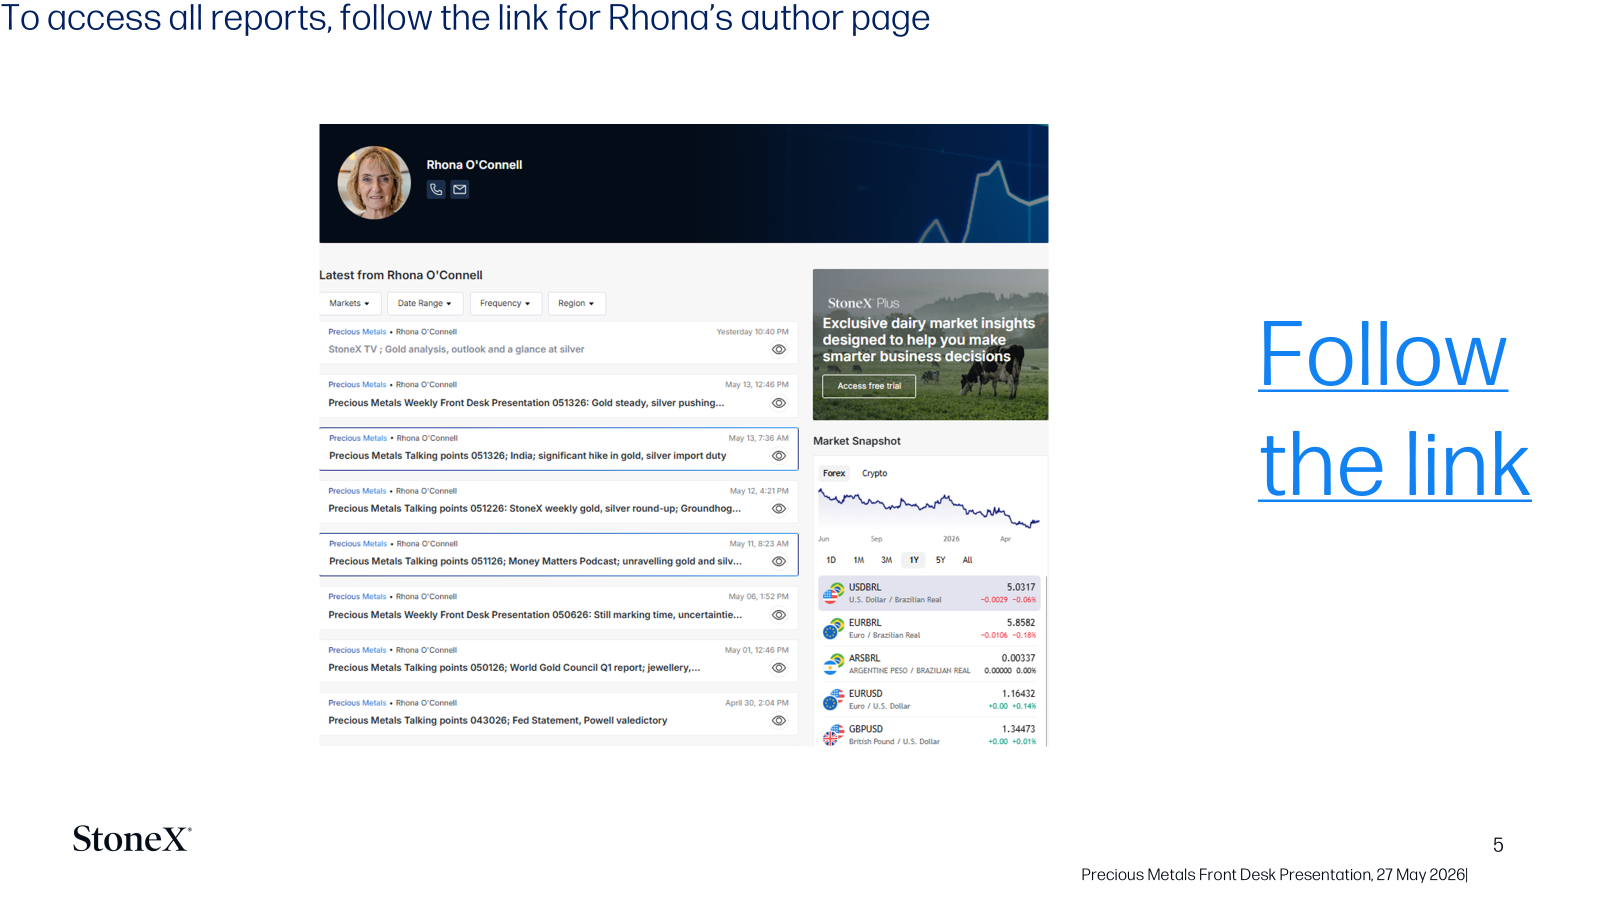The width and height of the screenshot is (1600, 900).
Task: Click the StoneX logo at slide bottom
Action: (132, 839)
